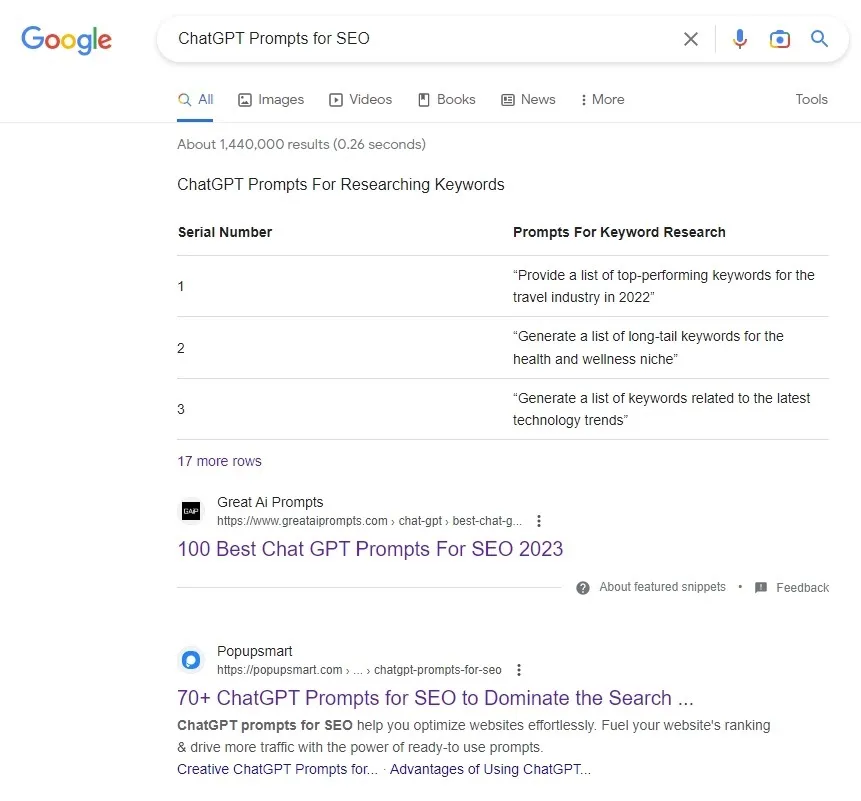This screenshot has height=801, width=861.
Task: Open the More search filters dropdown
Action: pos(602,99)
